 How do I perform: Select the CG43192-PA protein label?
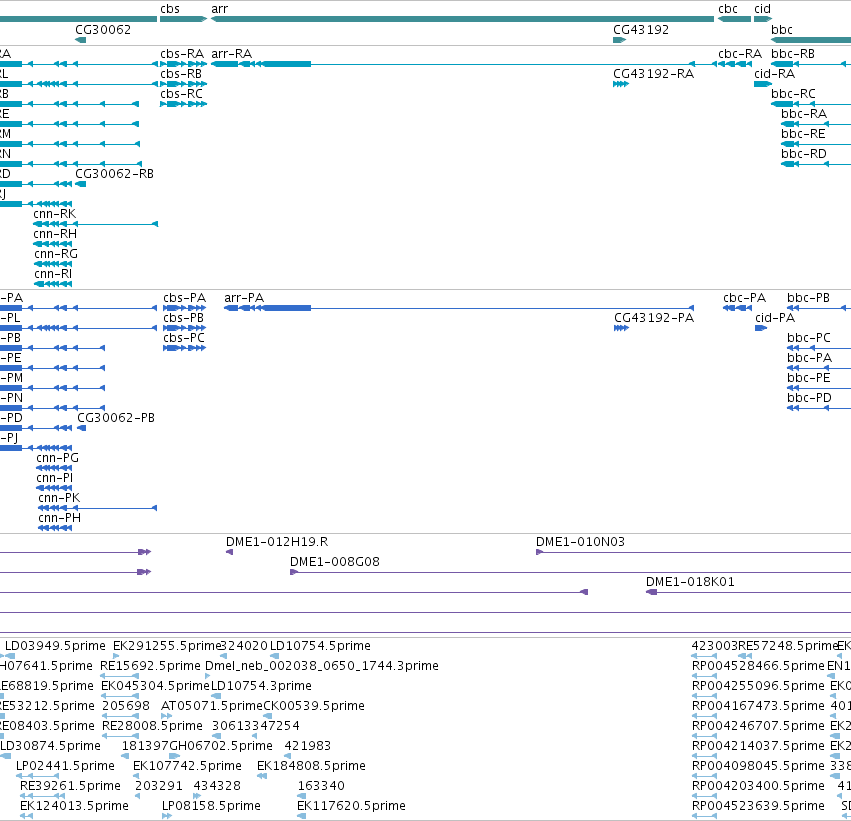[654, 318]
